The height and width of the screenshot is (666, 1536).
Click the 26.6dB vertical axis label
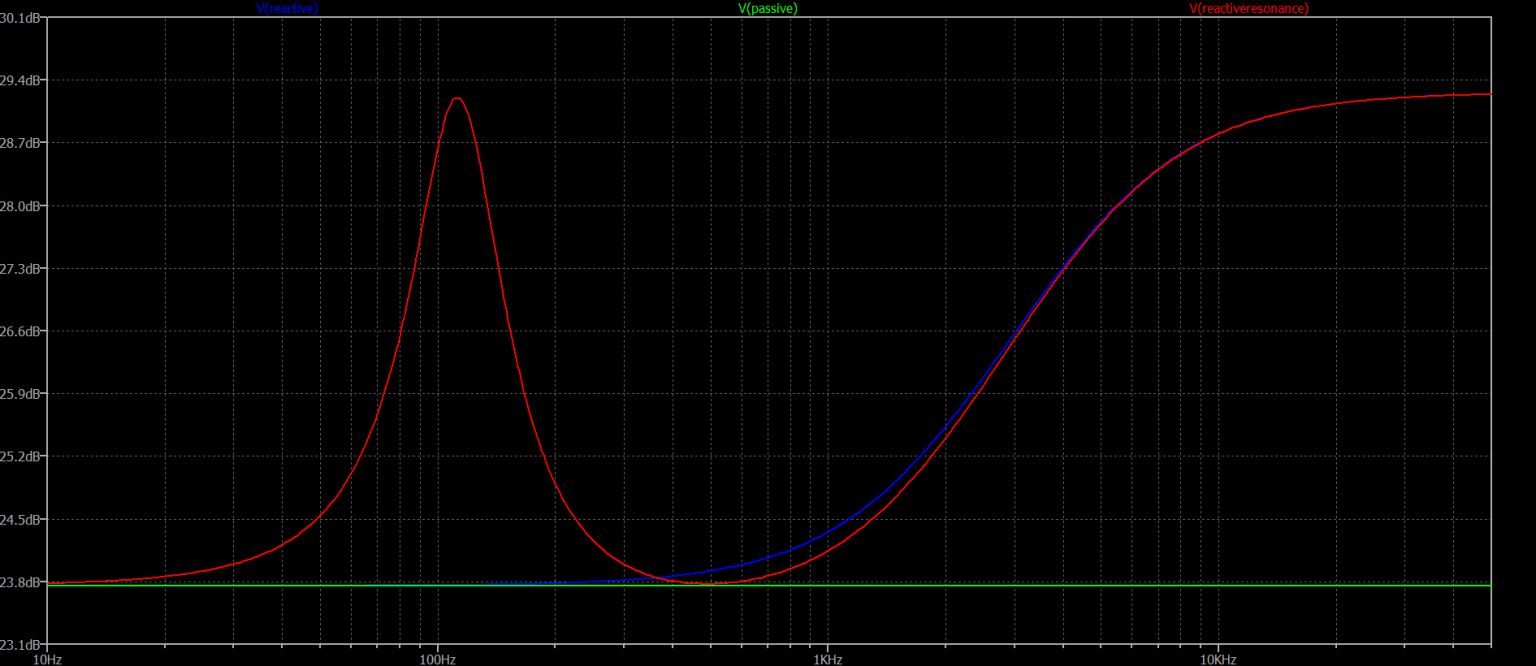tap(22, 331)
